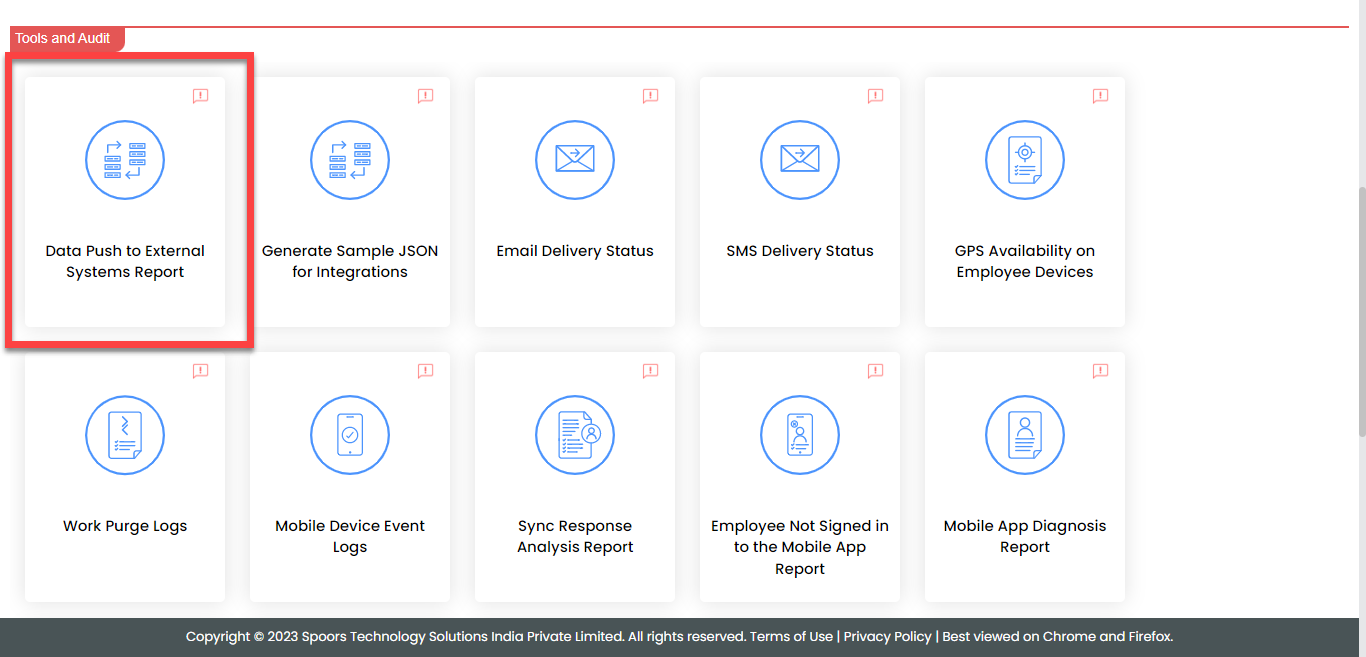
Task: Click info alert icon on Work Purge Logs card
Action: [x=200, y=371]
